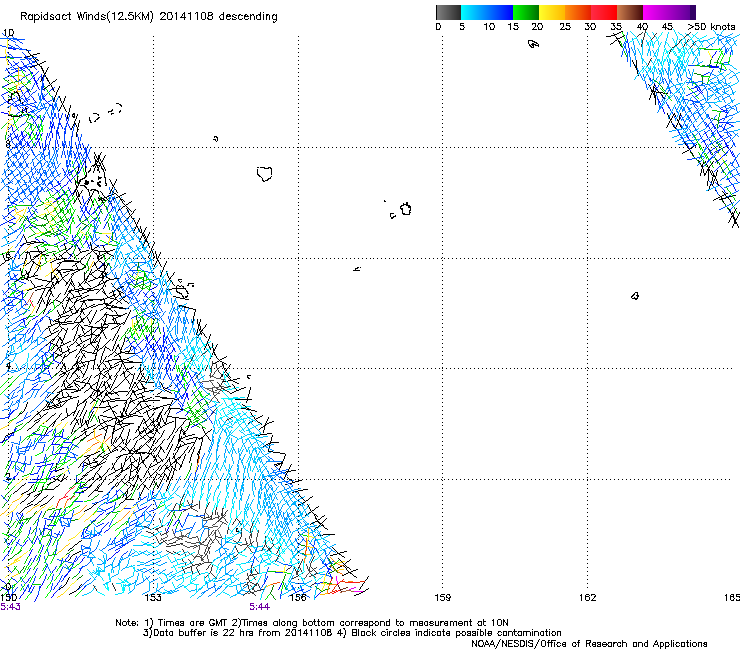Image resolution: width=740 pixels, height=650 pixels.
Task: Click the '162' longitude axis label
Action: [588, 598]
